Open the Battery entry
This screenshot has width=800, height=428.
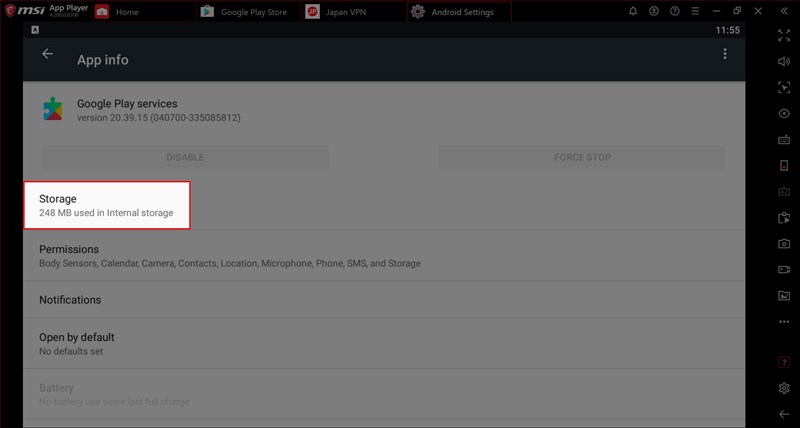coord(384,394)
